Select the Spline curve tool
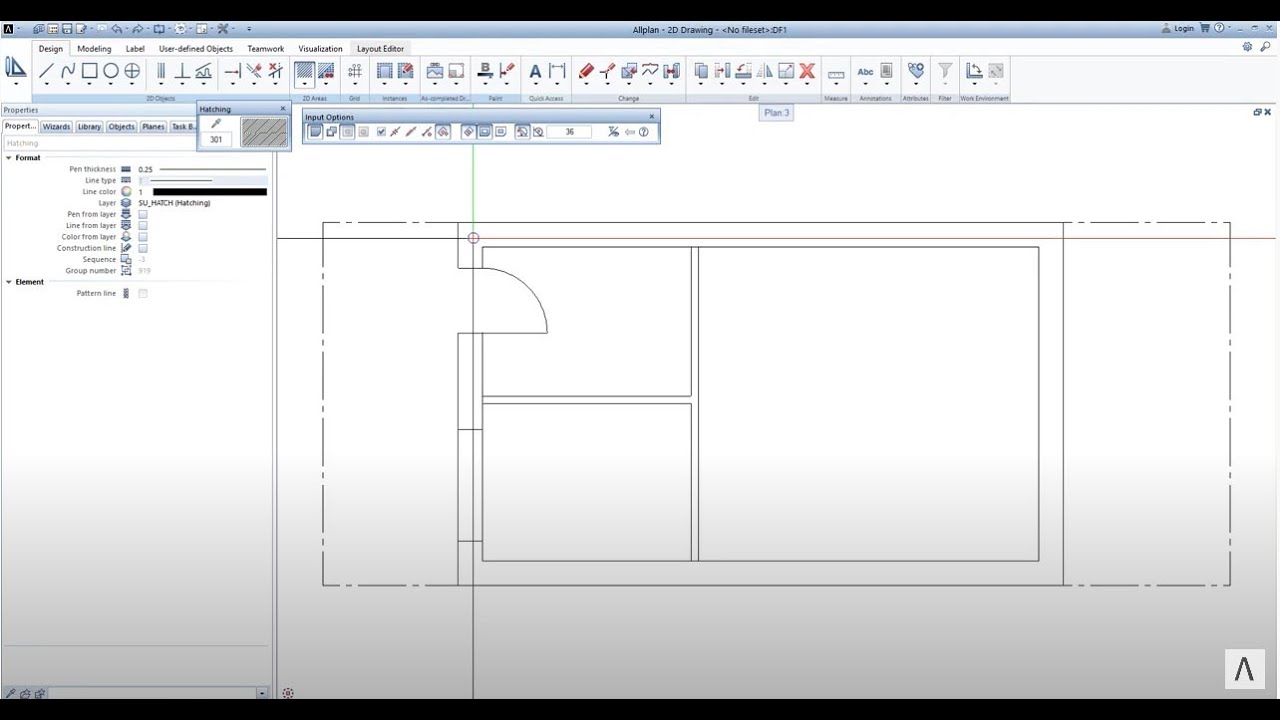The height and width of the screenshot is (720, 1280). coord(68,71)
